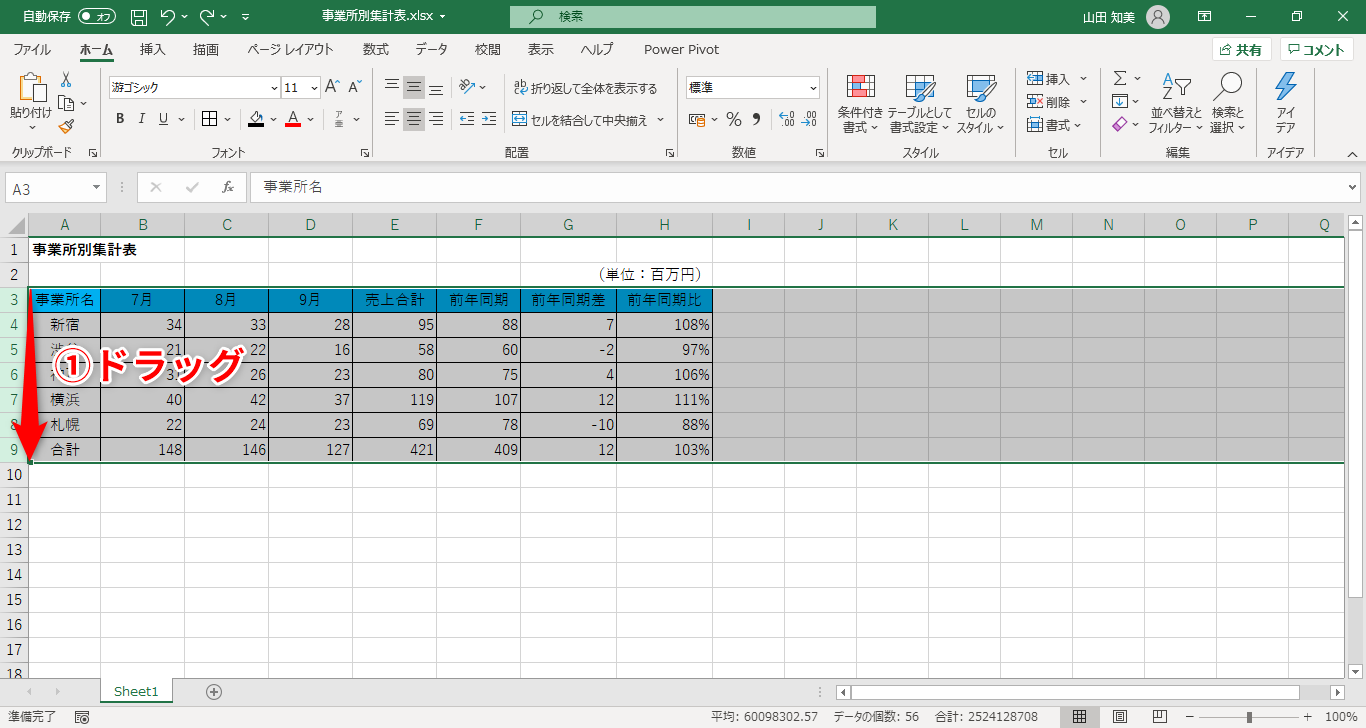1366x728 pixels.
Task: Toggle Wrap Text (折り返して全体を表示する)
Action: (x=585, y=88)
